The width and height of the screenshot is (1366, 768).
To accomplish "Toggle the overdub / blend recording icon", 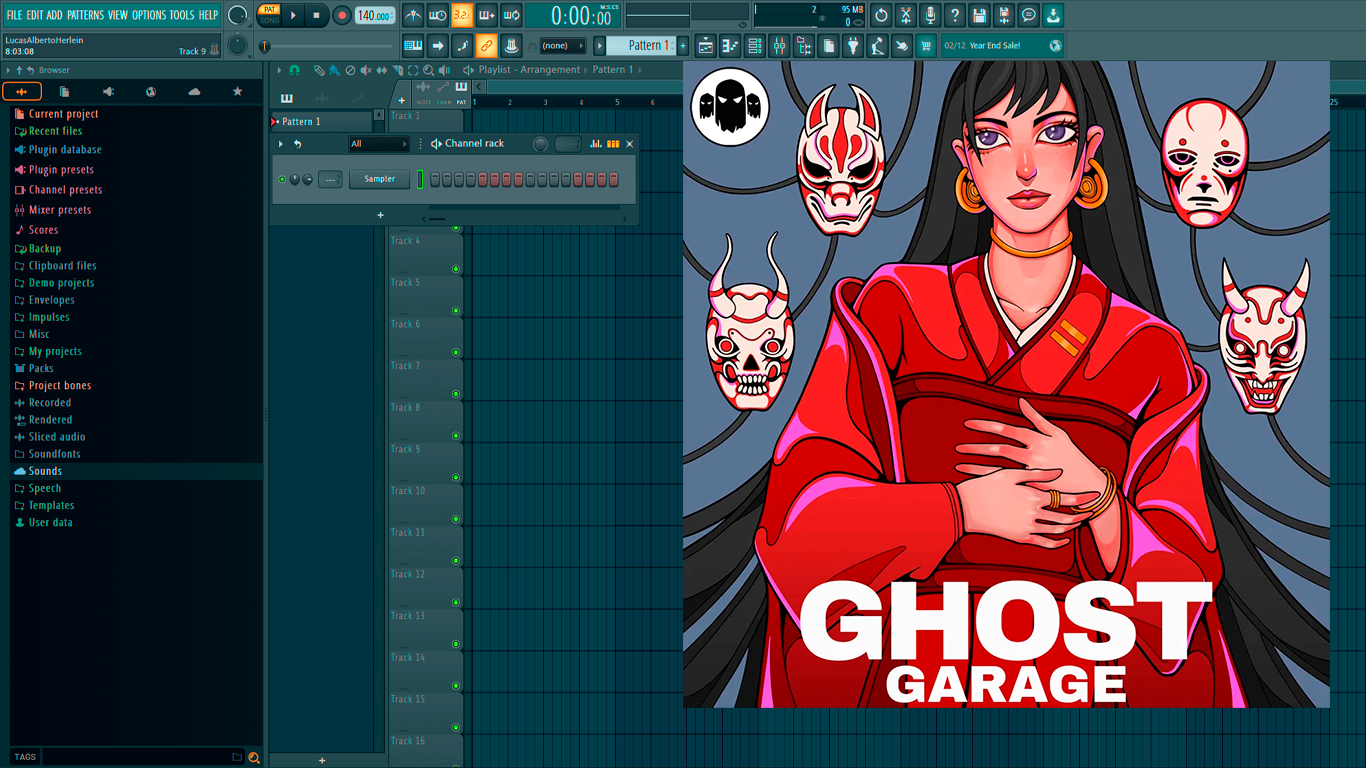I will 486,15.
